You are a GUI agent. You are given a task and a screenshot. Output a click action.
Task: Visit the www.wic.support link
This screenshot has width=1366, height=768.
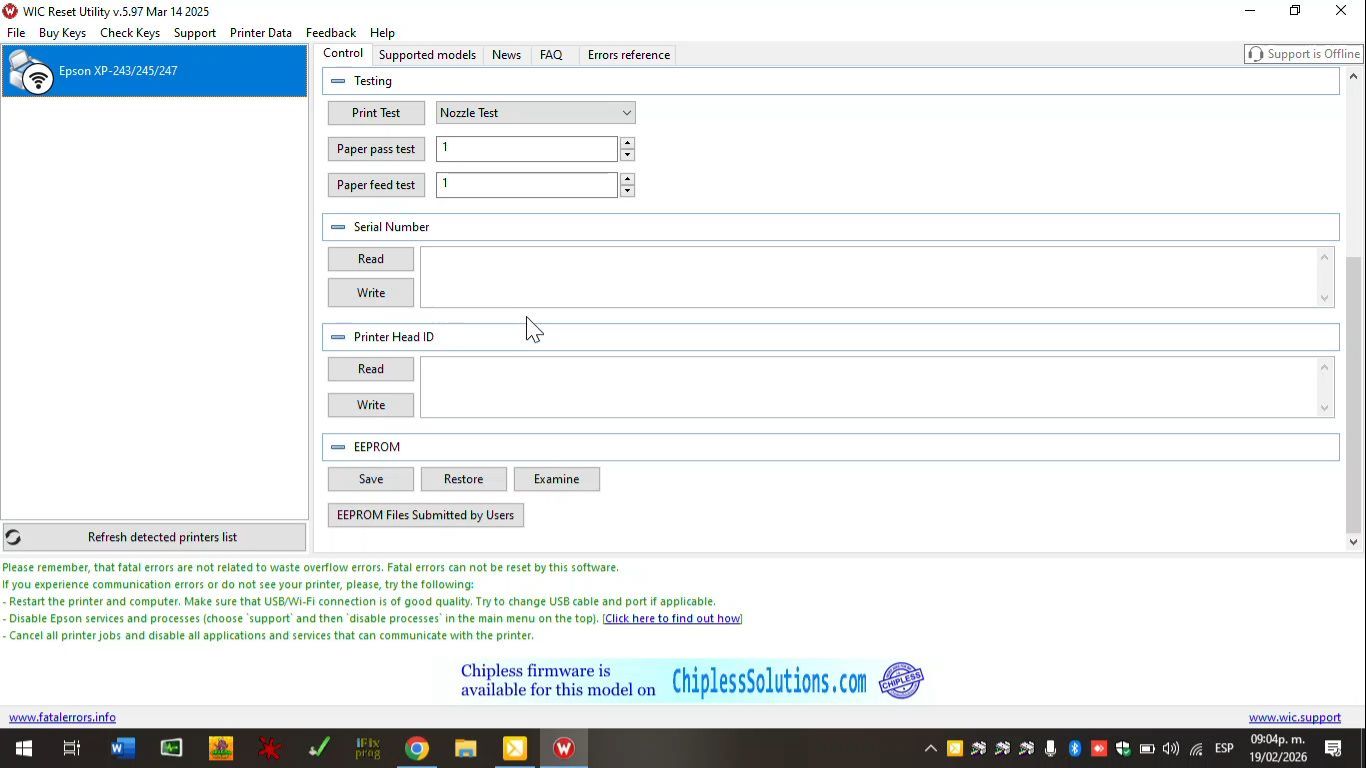click(1295, 717)
